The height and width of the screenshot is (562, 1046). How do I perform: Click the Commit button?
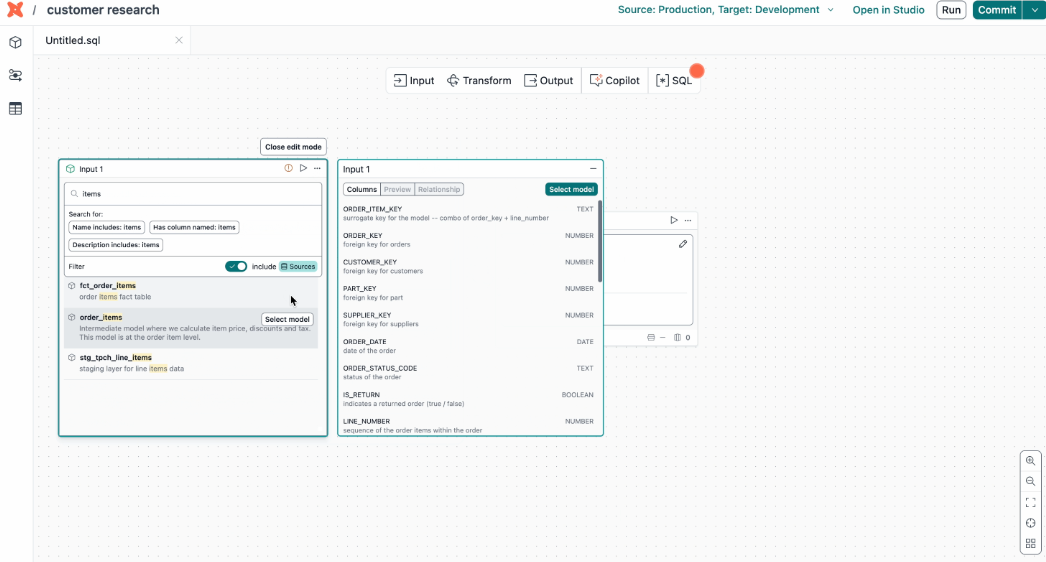pyautogui.click(x=997, y=10)
